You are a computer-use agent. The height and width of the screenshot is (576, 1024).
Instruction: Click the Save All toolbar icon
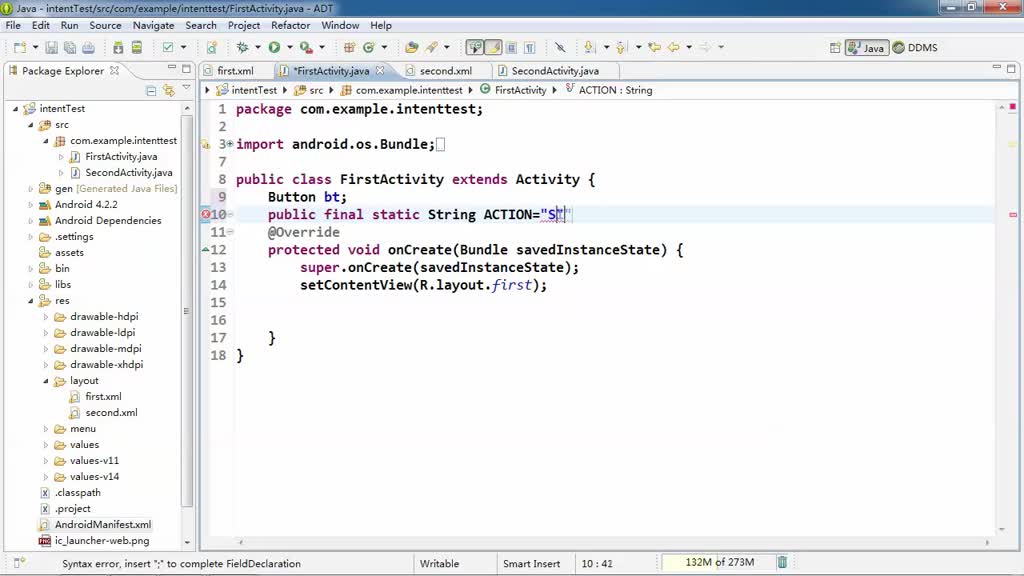tap(70, 48)
